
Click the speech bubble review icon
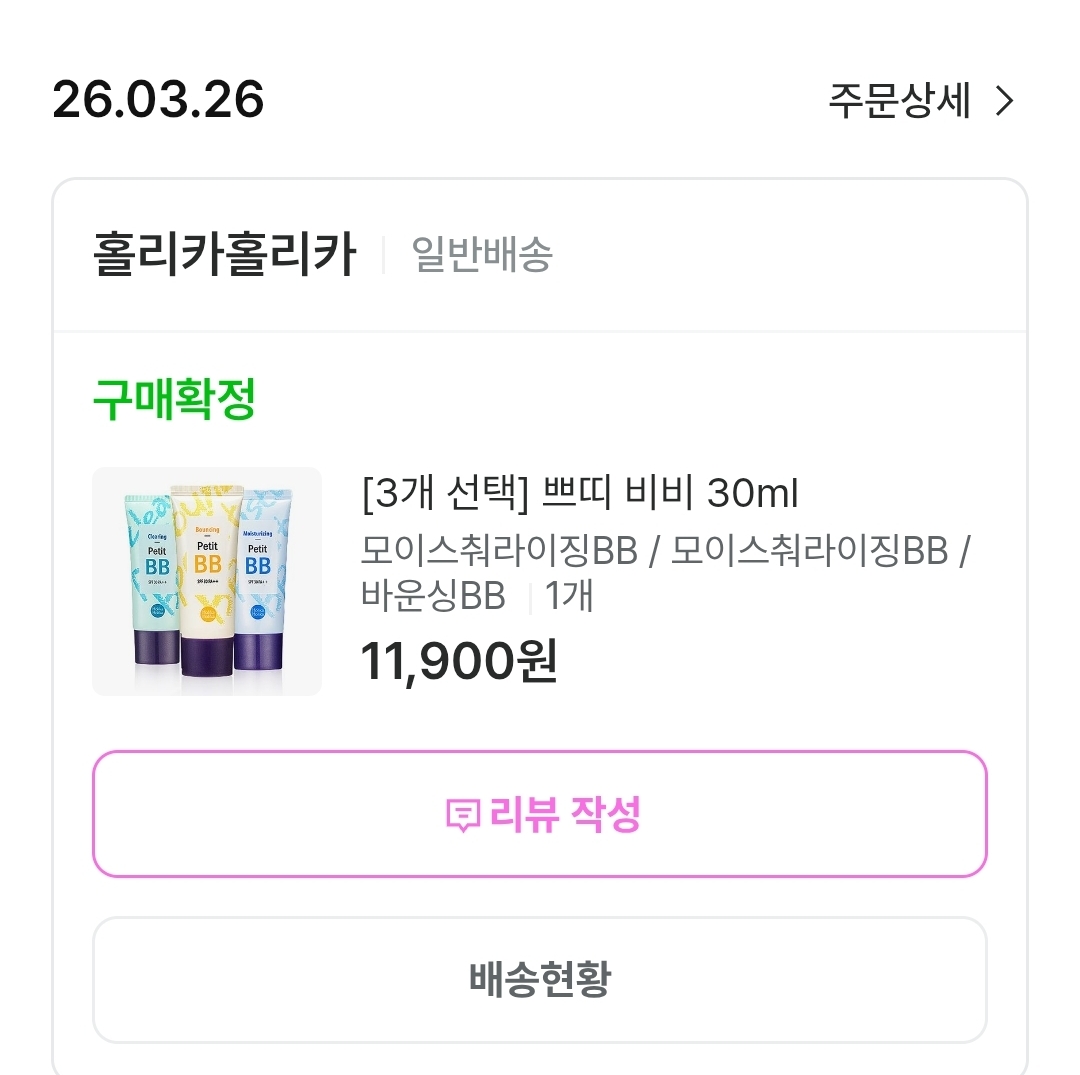(x=462, y=815)
